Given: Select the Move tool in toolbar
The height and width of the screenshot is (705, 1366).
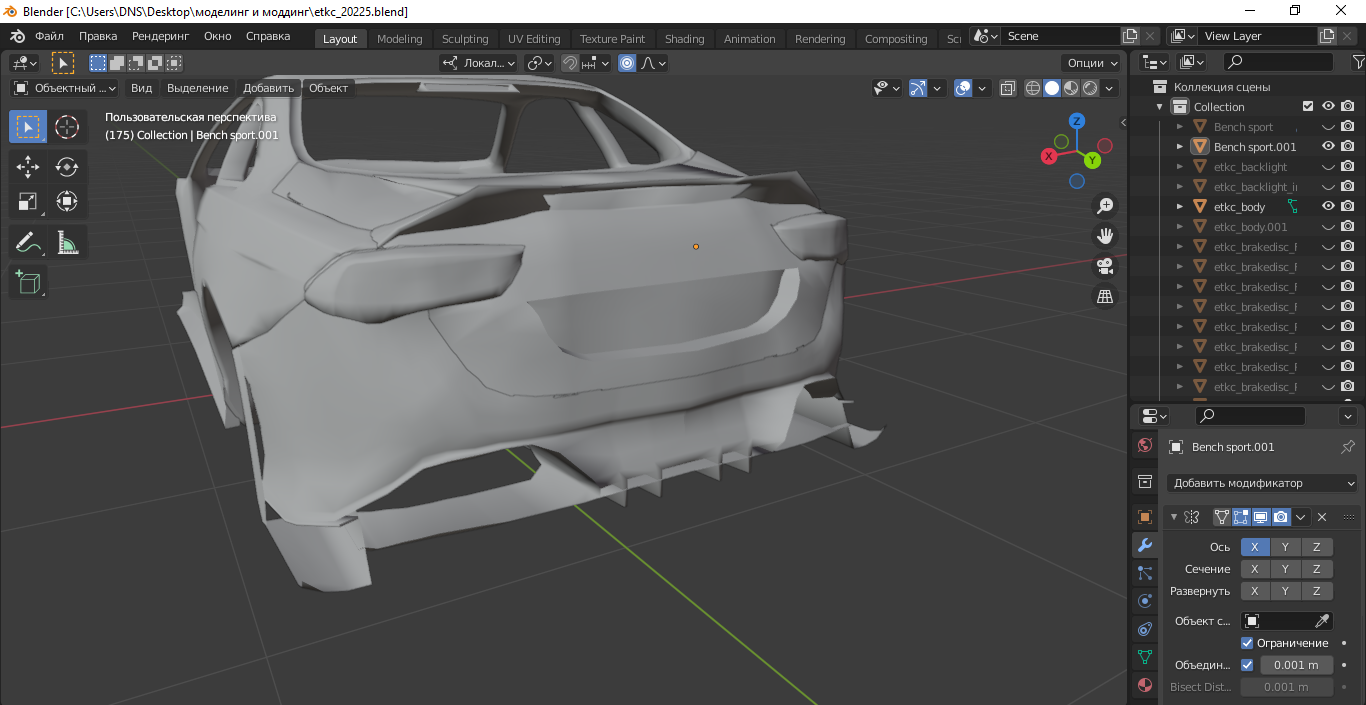Looking at the screenshot, I should [x=28, y=167].
